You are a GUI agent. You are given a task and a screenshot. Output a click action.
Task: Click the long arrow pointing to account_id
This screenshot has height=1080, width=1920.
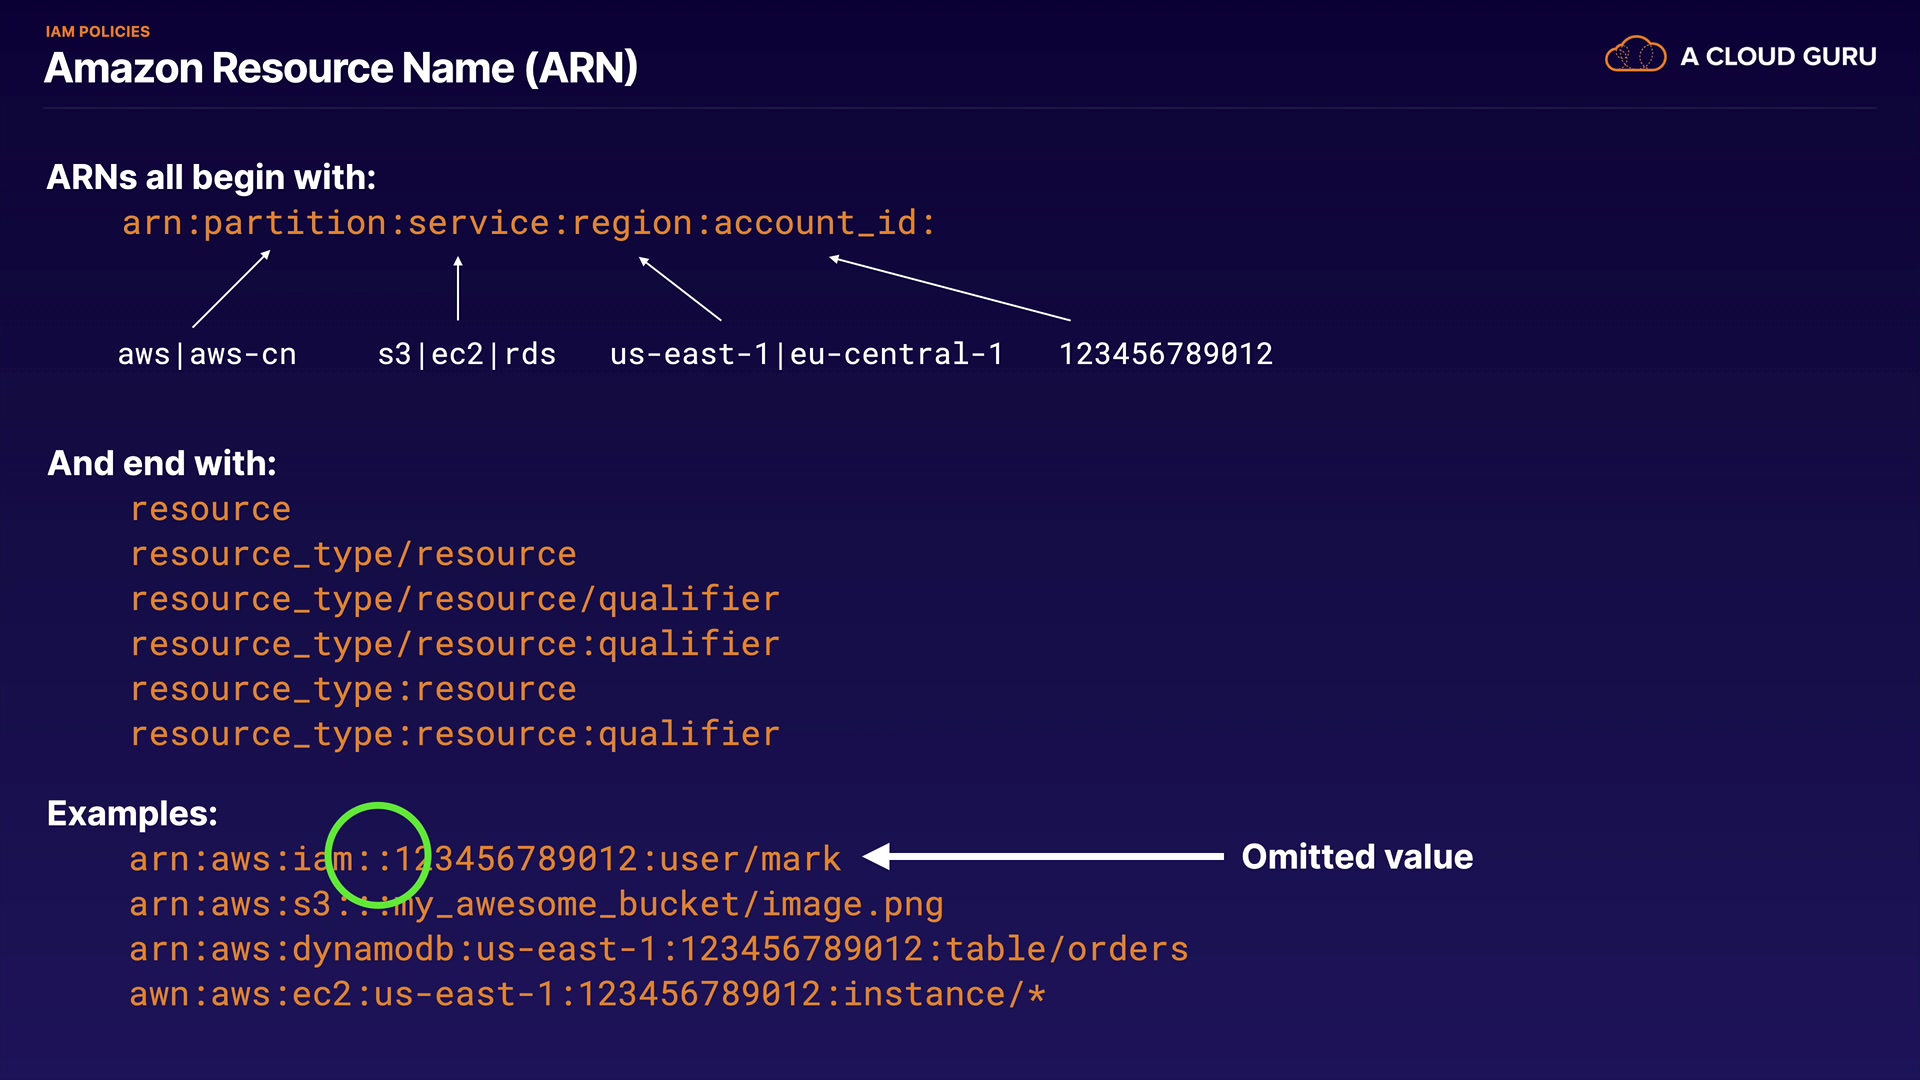950,290
